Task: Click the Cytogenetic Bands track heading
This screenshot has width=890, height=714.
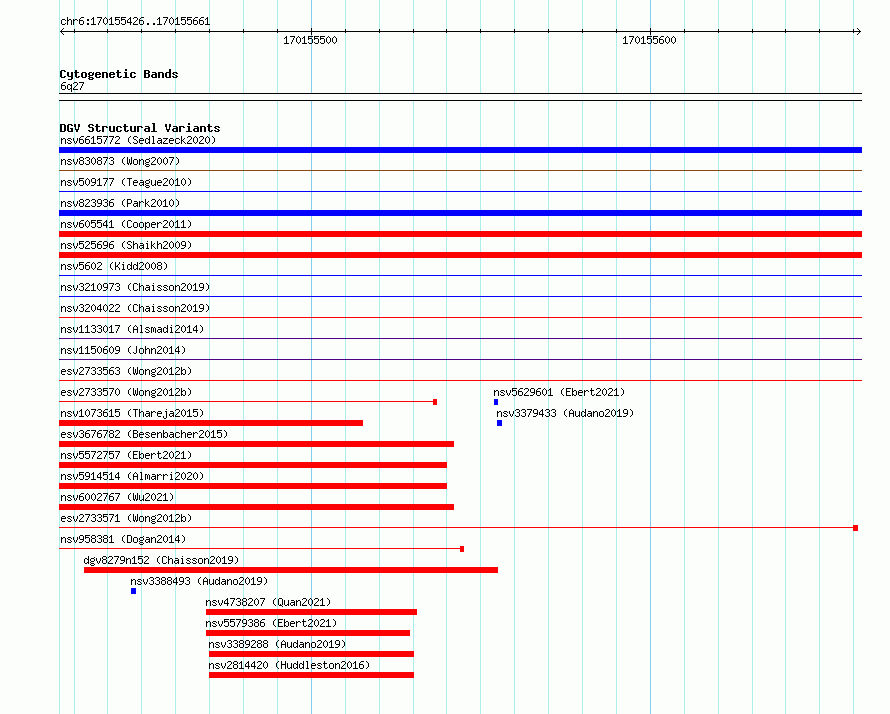Action: 119,74
